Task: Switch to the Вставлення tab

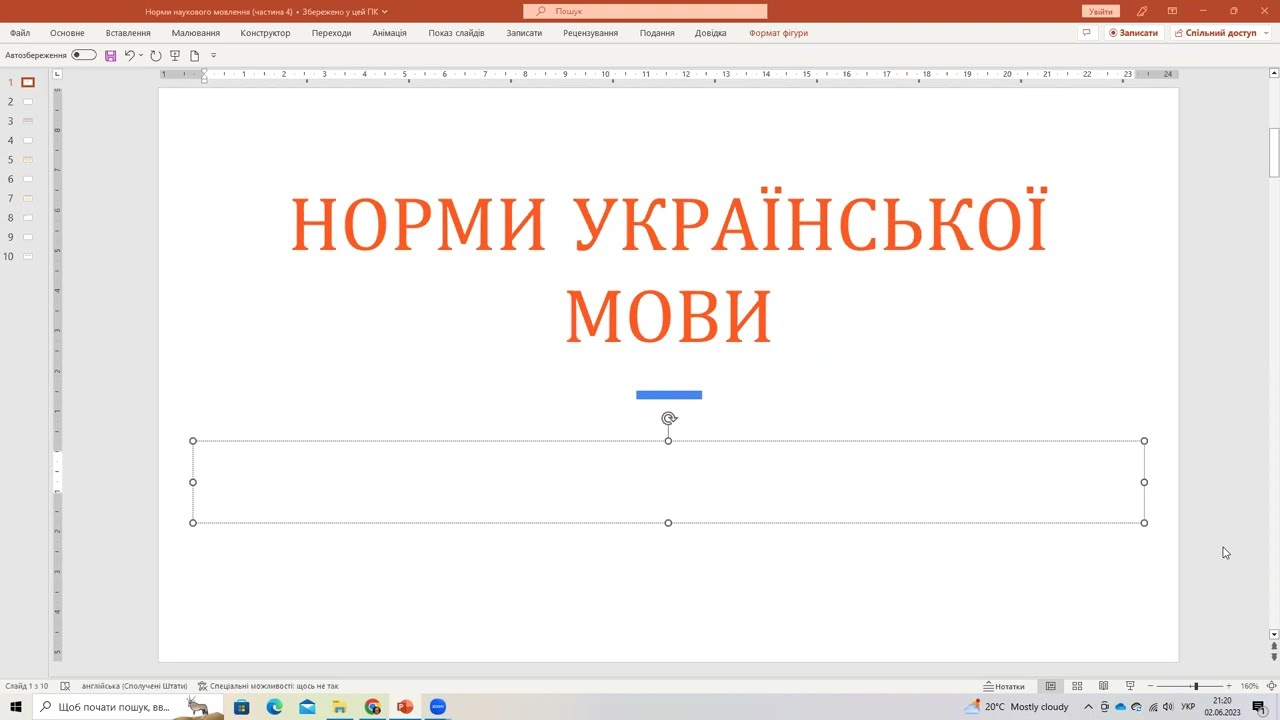Action: point(128,33)
